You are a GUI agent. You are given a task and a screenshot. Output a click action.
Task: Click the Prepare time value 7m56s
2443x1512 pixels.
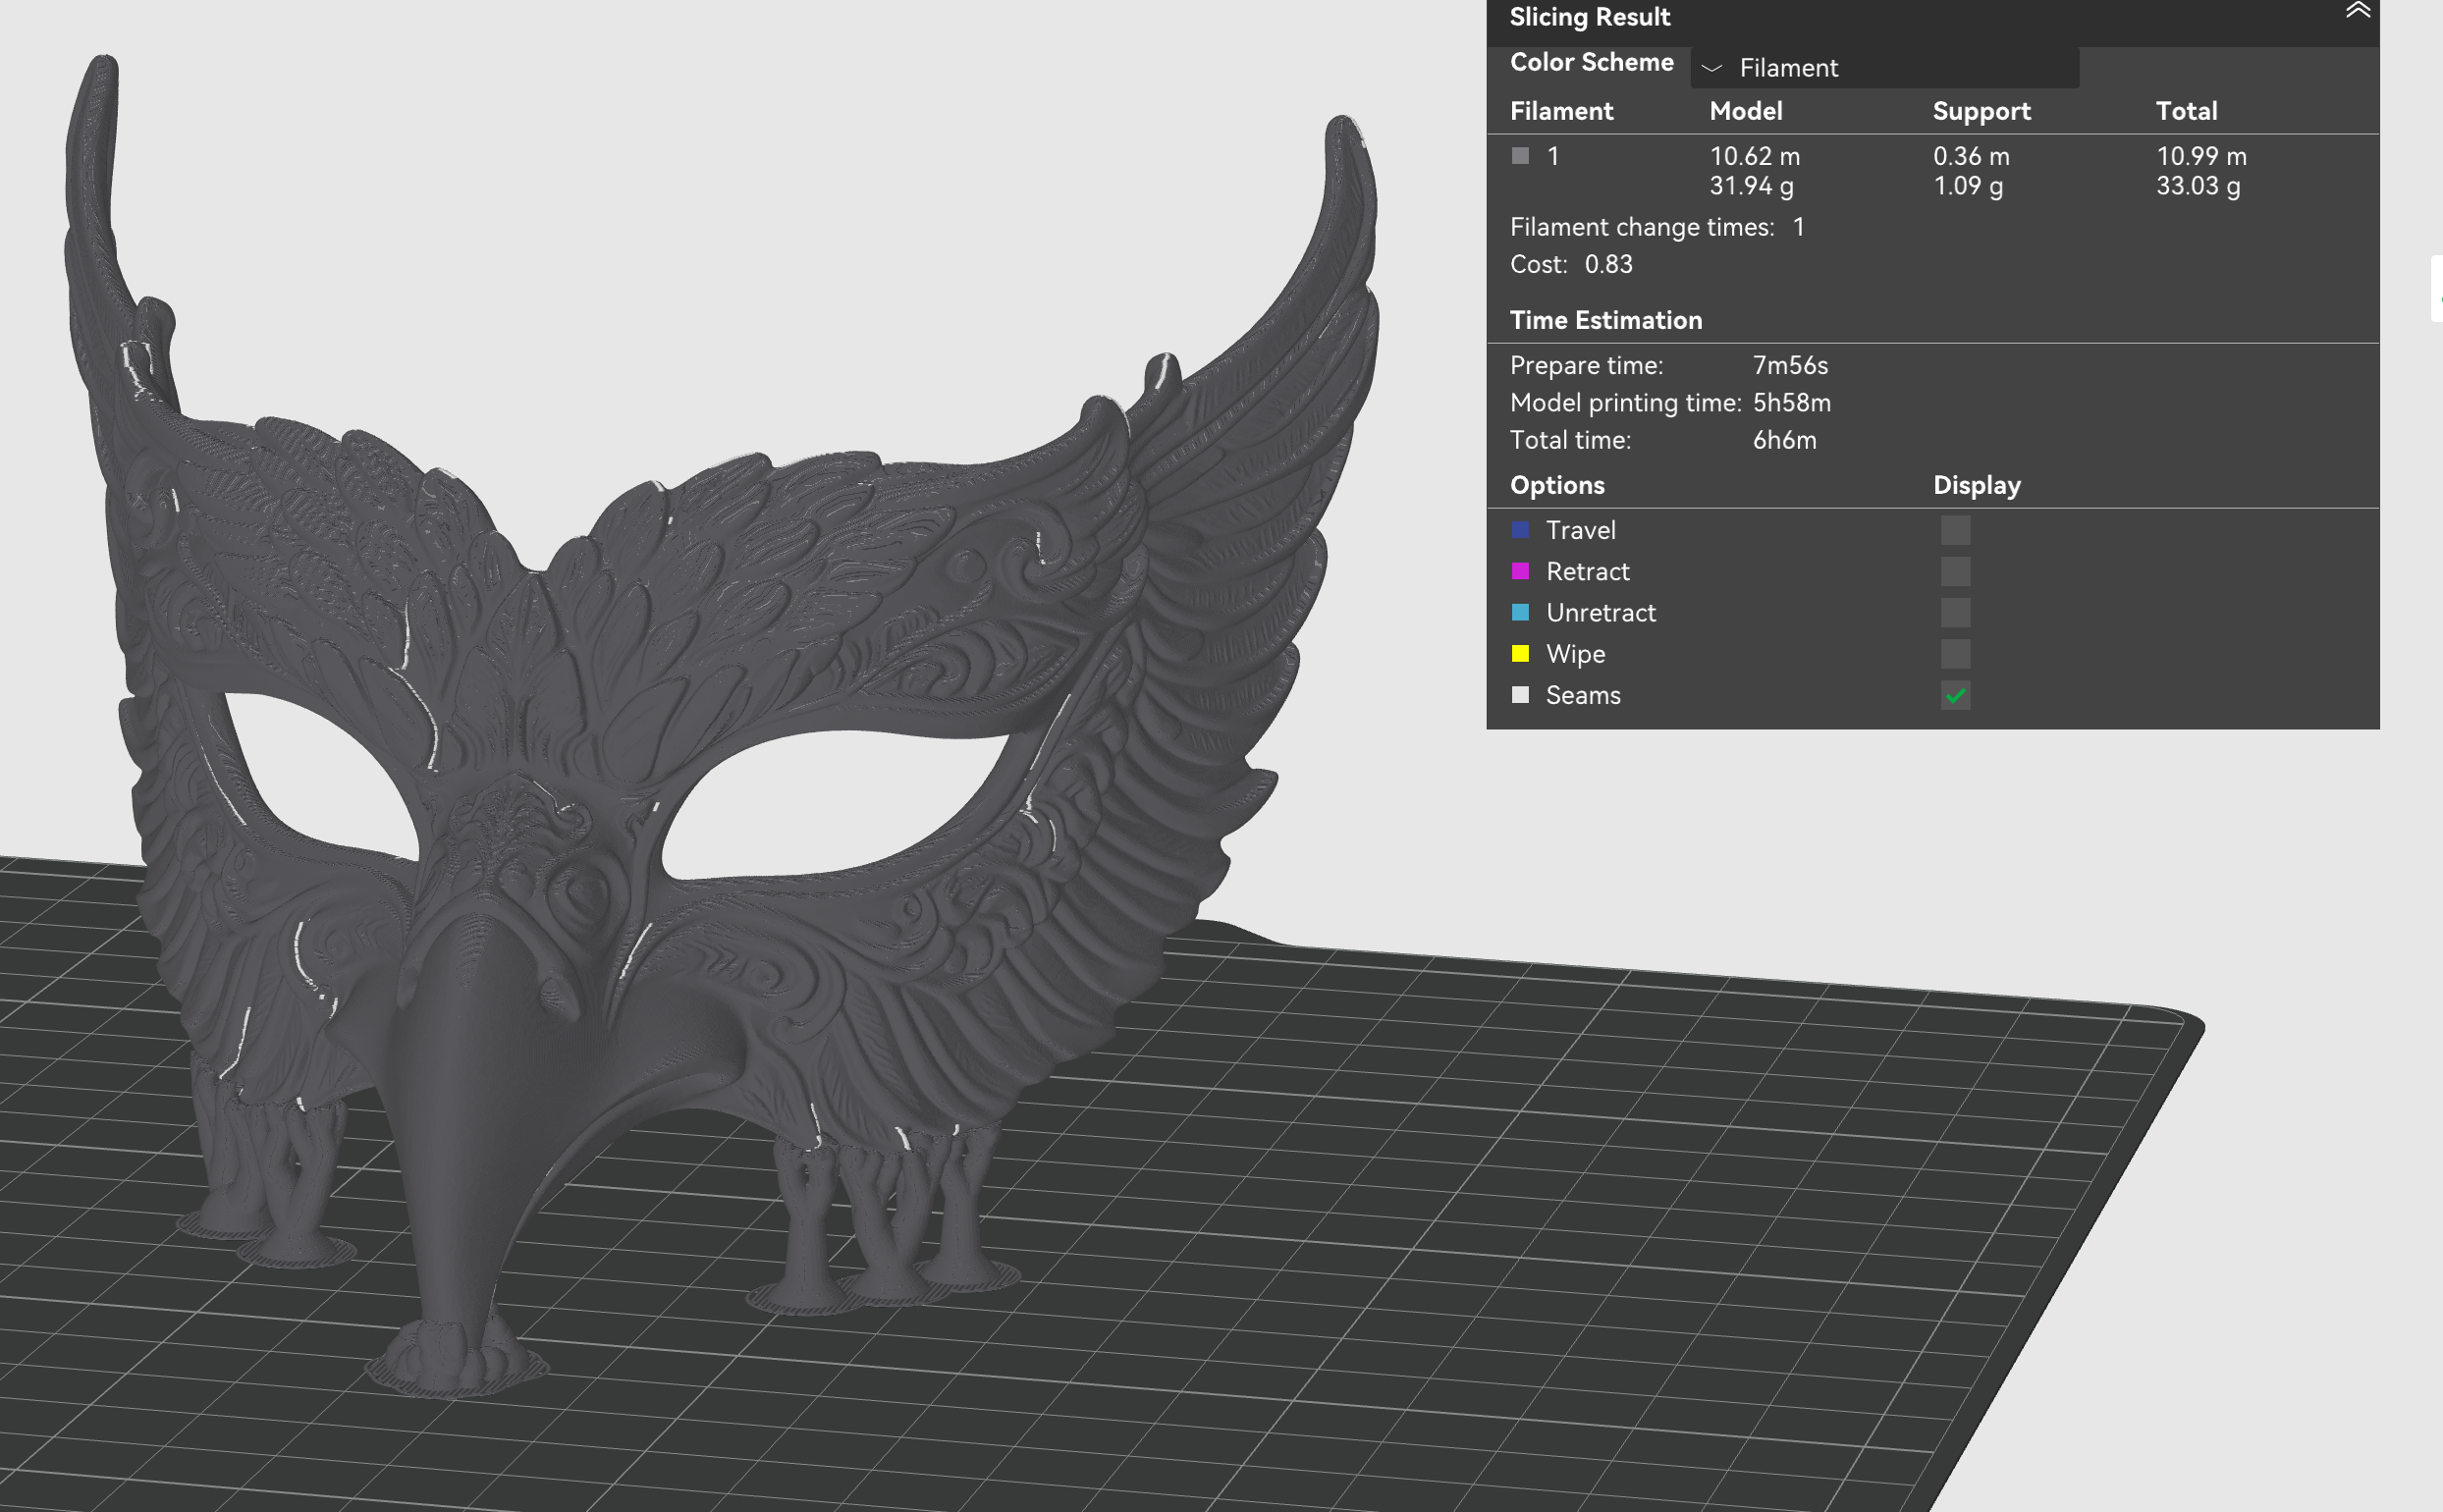tap(1790, 365)
